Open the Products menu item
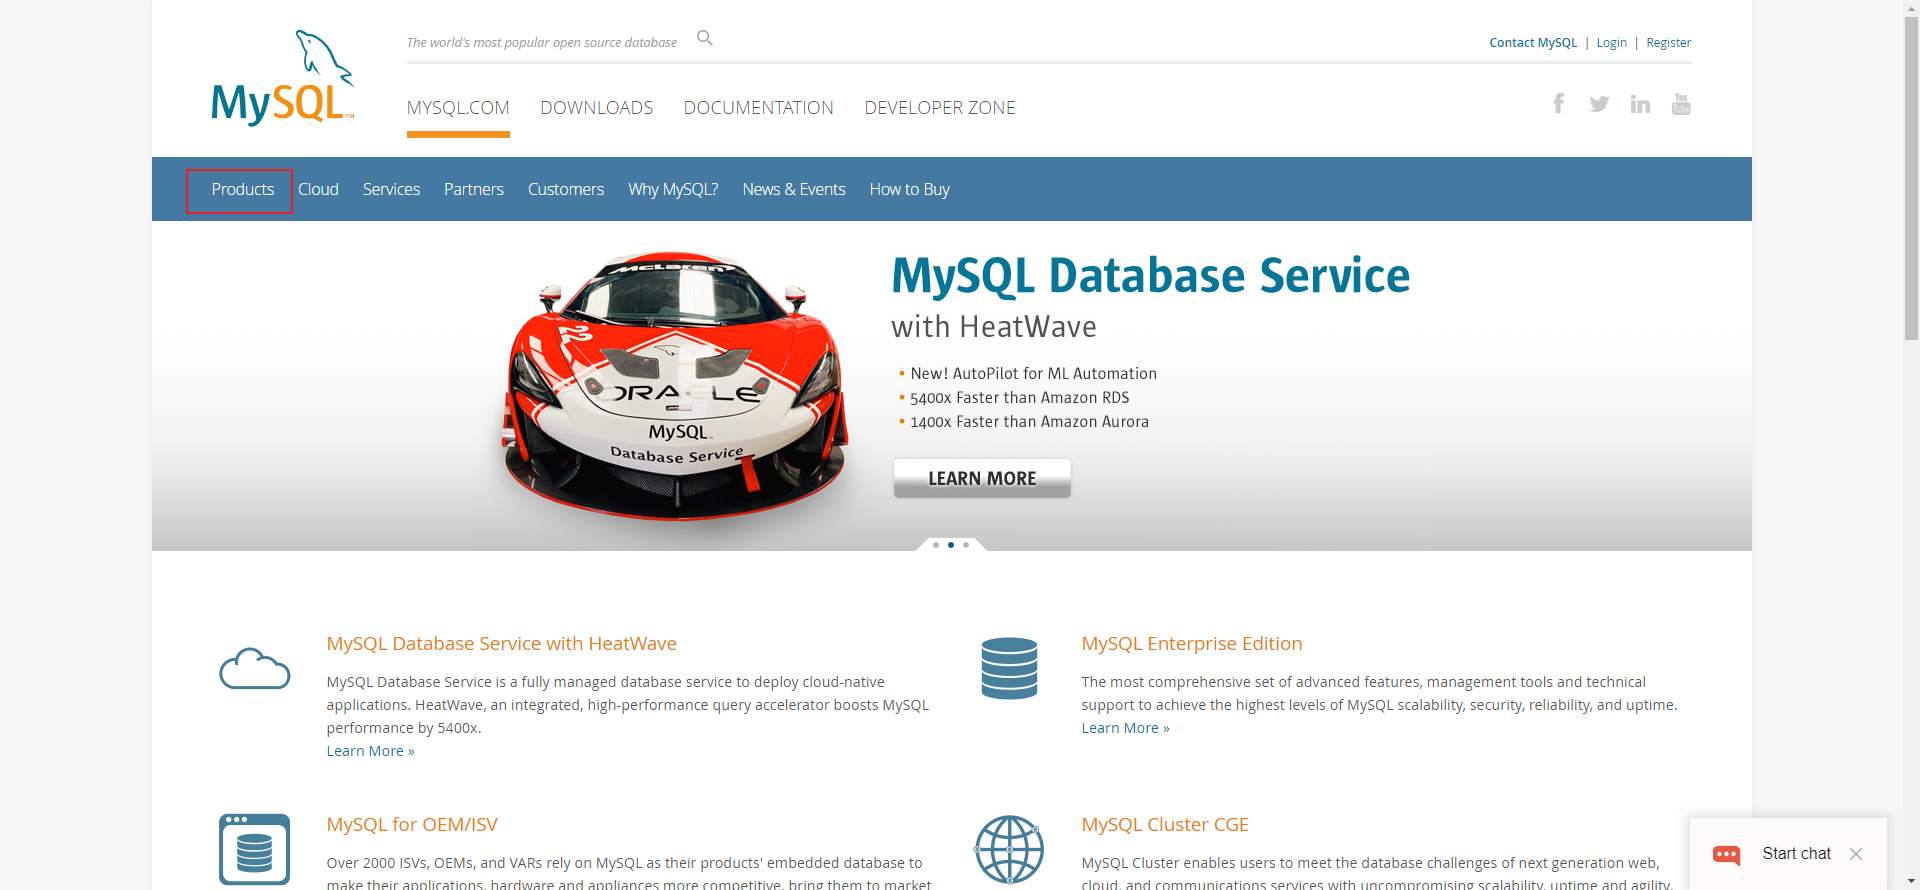This screenshot has height=890, width=1920. pyautogui.click(x=243, y=190)
